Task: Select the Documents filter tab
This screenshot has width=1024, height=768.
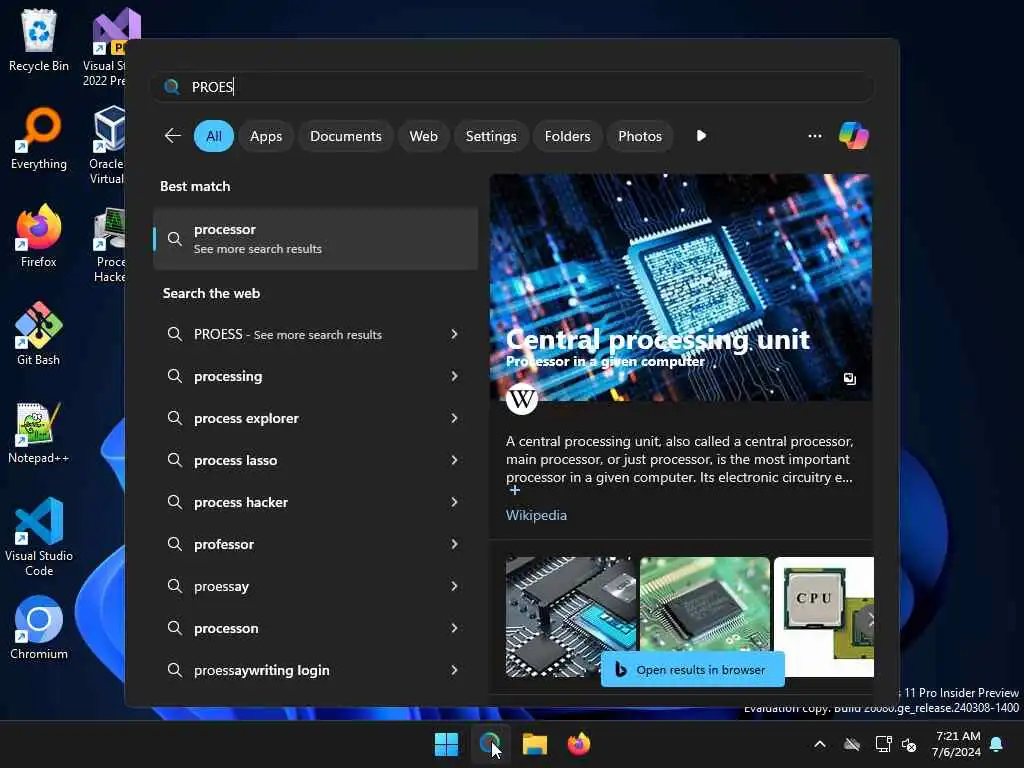Action: (x=345, y=136)
